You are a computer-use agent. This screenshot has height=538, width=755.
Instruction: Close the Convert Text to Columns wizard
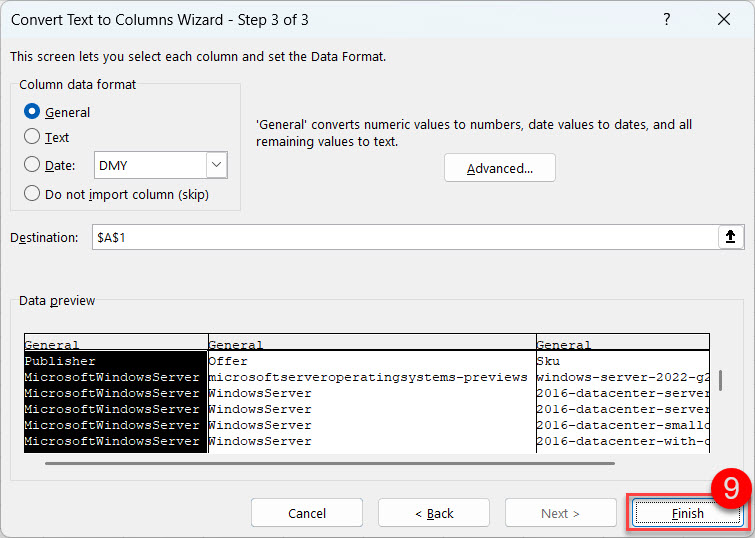pyautogui.click(x=724, y=20)
